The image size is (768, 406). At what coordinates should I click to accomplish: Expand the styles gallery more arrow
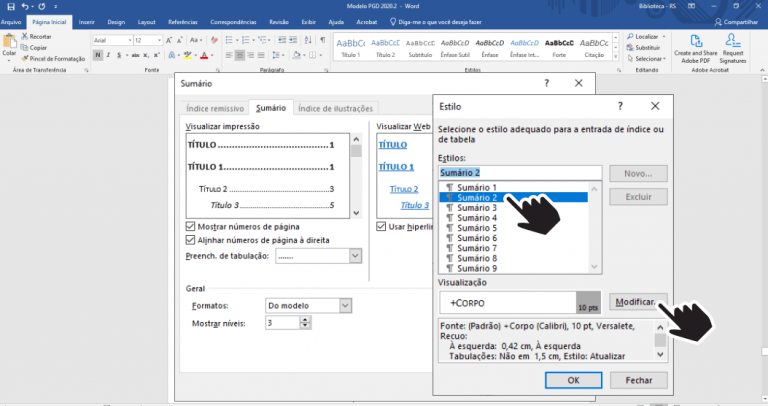coord(616,57)
